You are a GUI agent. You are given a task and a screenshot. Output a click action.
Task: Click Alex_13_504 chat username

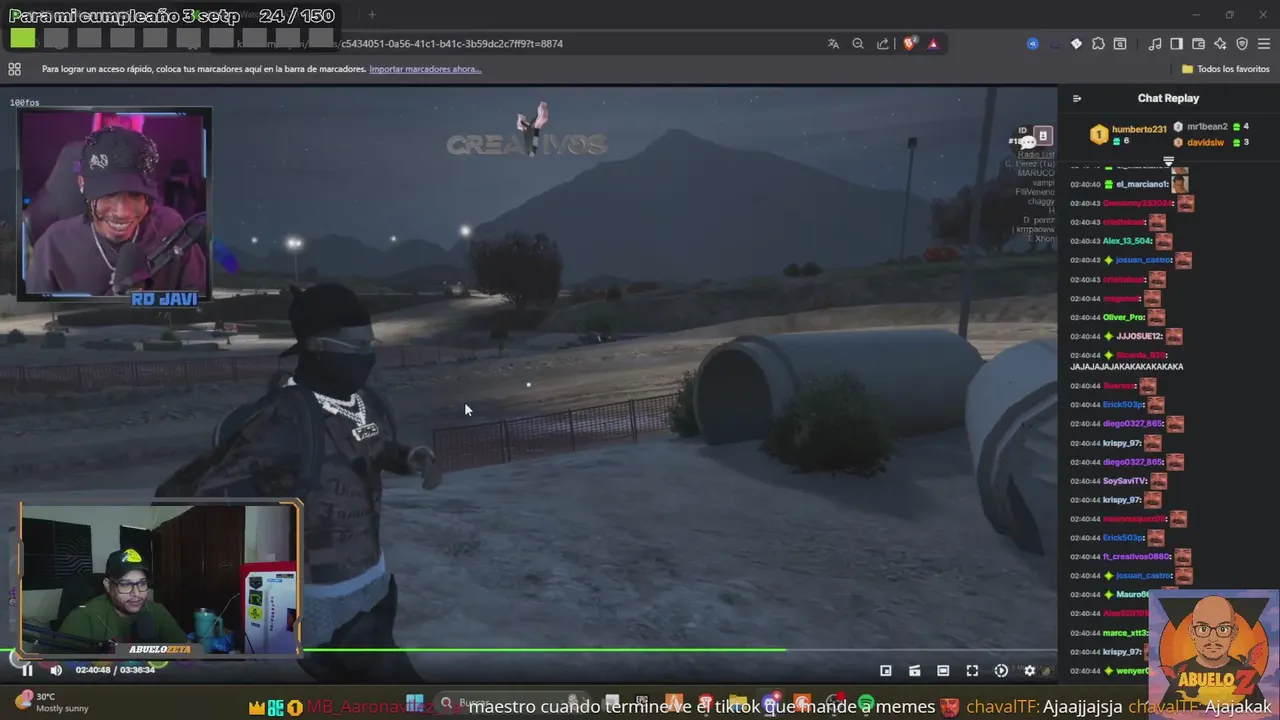click(x=1127, y=241)
